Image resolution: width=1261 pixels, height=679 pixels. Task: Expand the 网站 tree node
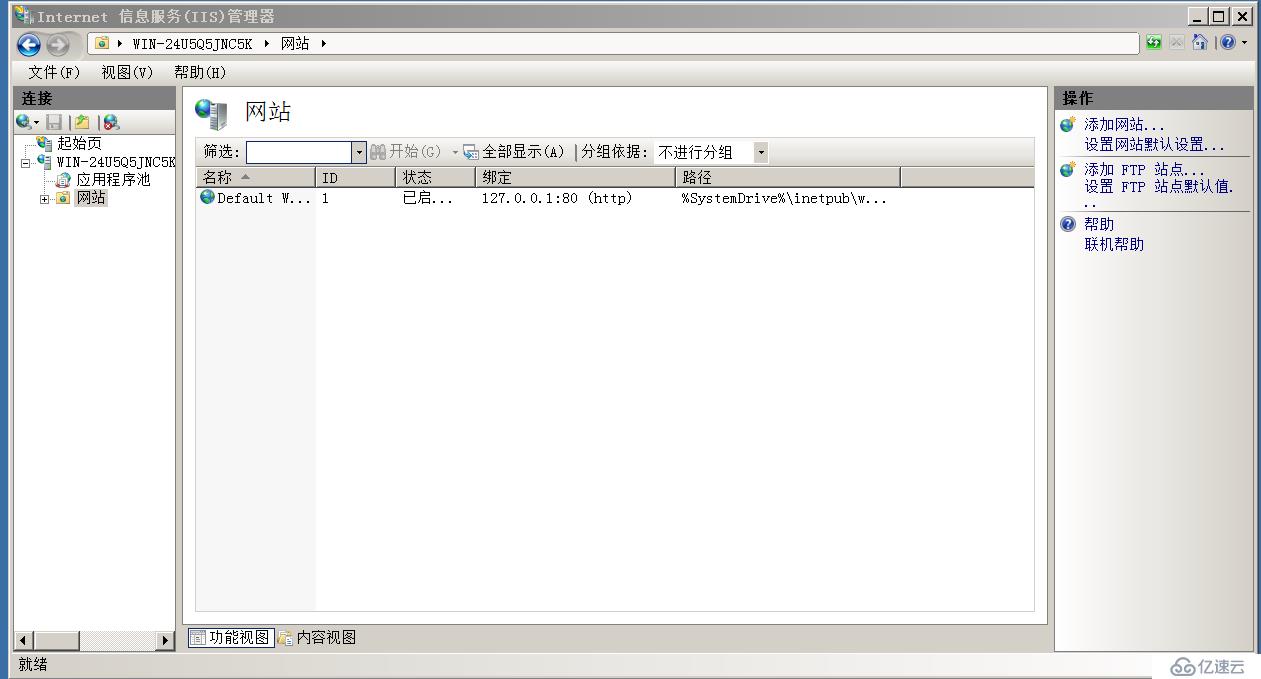pos(44,199)
